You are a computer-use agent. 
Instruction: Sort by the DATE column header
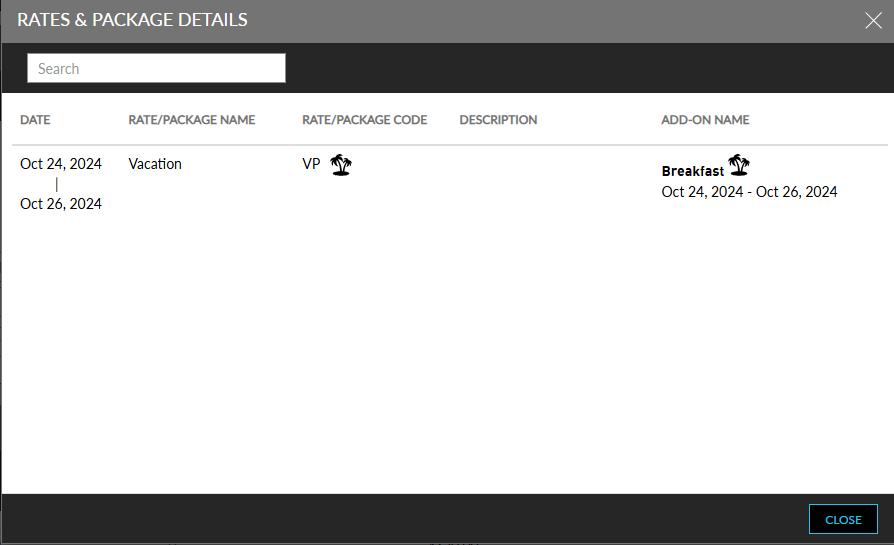coord(35,120)
